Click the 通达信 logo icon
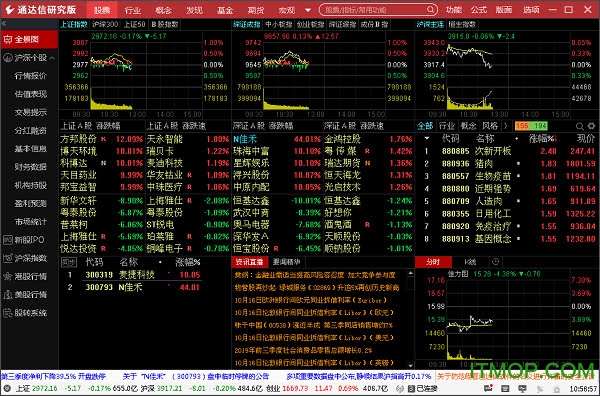 point(9,10)
